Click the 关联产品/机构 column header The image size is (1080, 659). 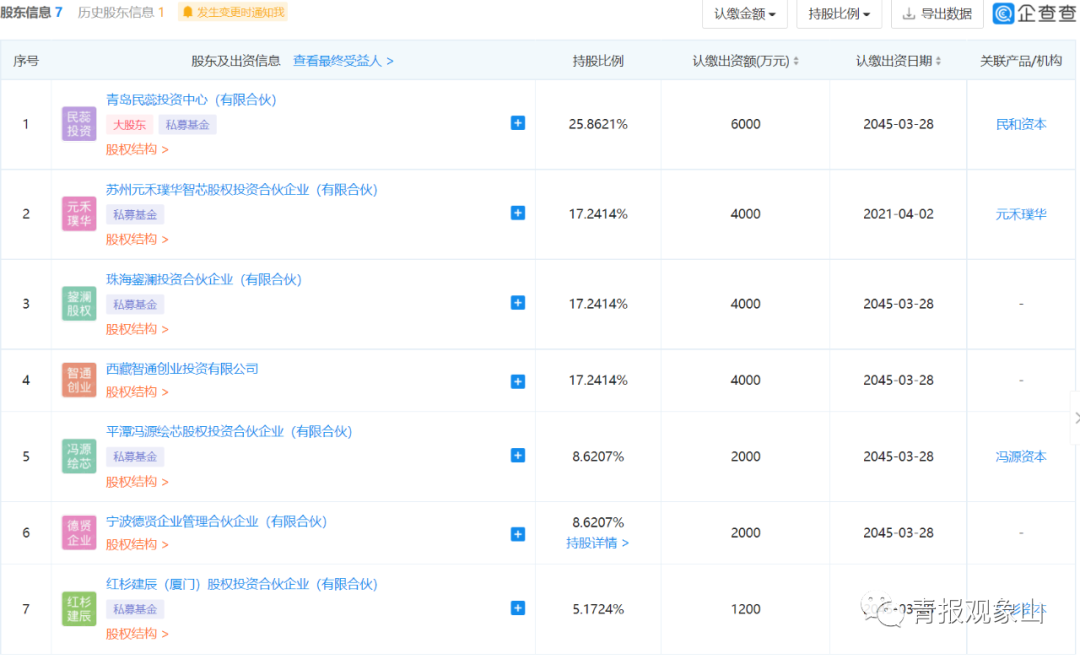point(1021,61)
